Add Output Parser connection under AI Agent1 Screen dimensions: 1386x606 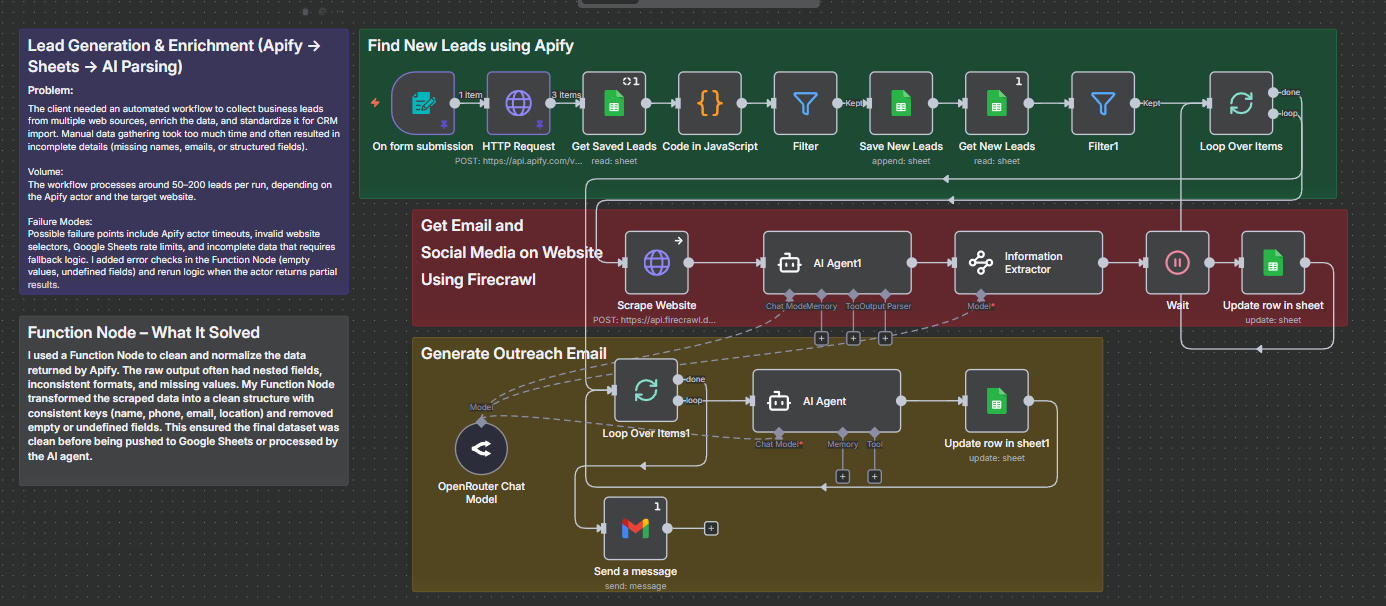coord(885,338)
